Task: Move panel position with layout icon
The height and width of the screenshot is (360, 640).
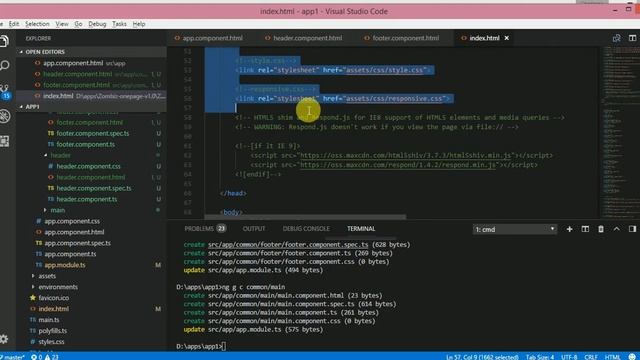Action: pos(632,229)
